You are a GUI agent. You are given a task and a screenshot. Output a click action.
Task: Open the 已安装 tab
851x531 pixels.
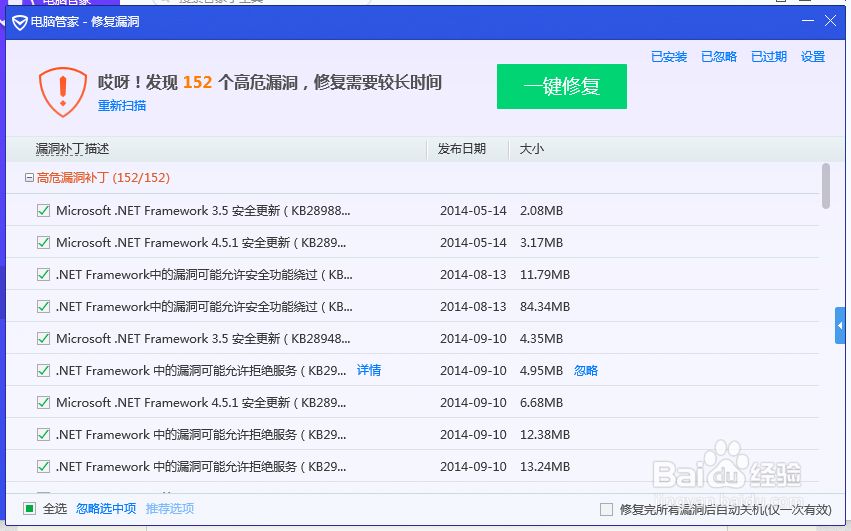[669, 56]
